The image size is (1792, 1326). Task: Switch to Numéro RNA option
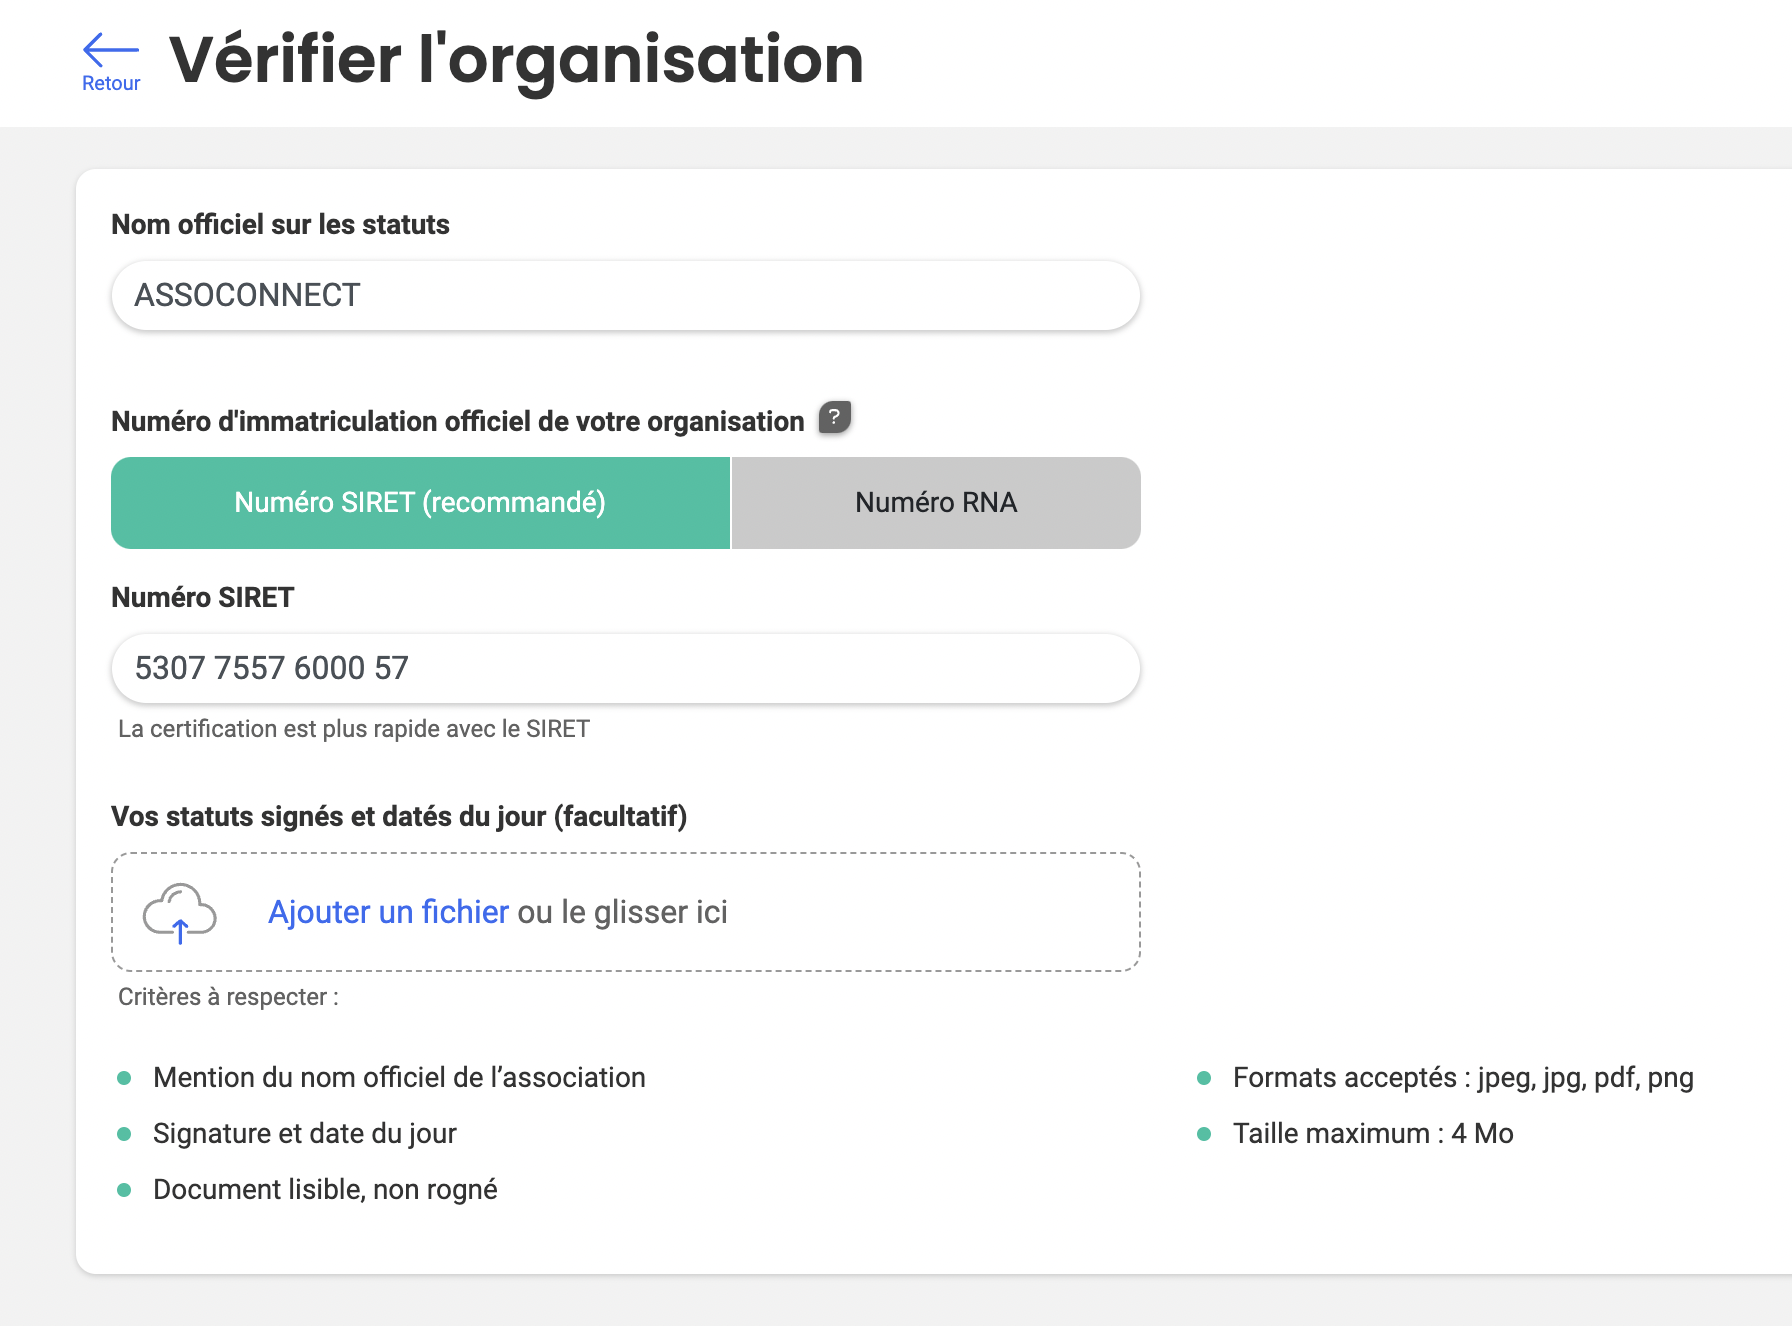[x=936, y=503]
